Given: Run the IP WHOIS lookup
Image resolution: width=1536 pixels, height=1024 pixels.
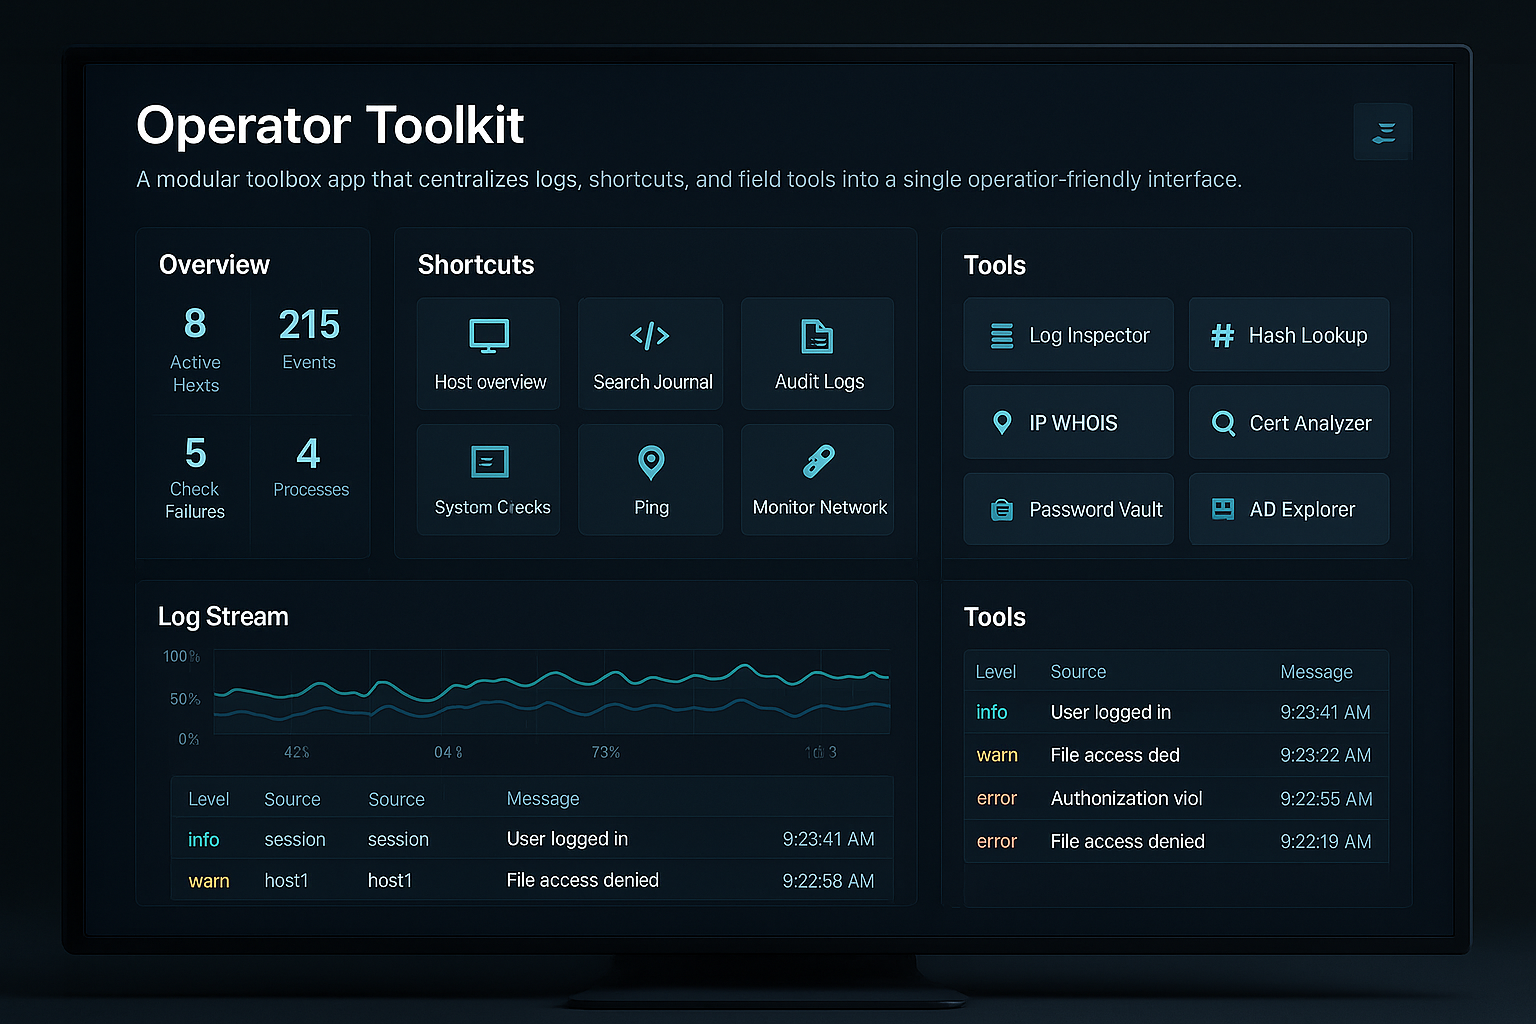Looking at the screenshot, I should (1068, 422).
